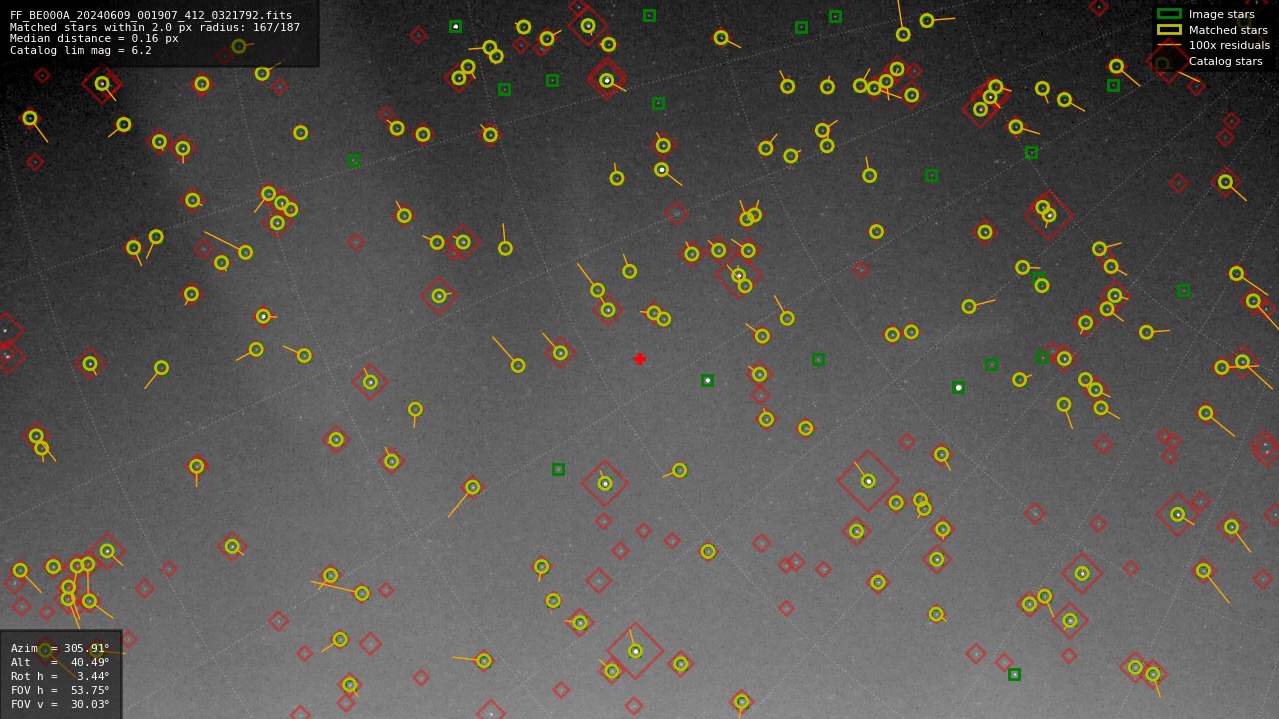1279x719 pixels.
Task: Click the FF_BE000A_20240609 FITS file name
Action: click(151, 16)
